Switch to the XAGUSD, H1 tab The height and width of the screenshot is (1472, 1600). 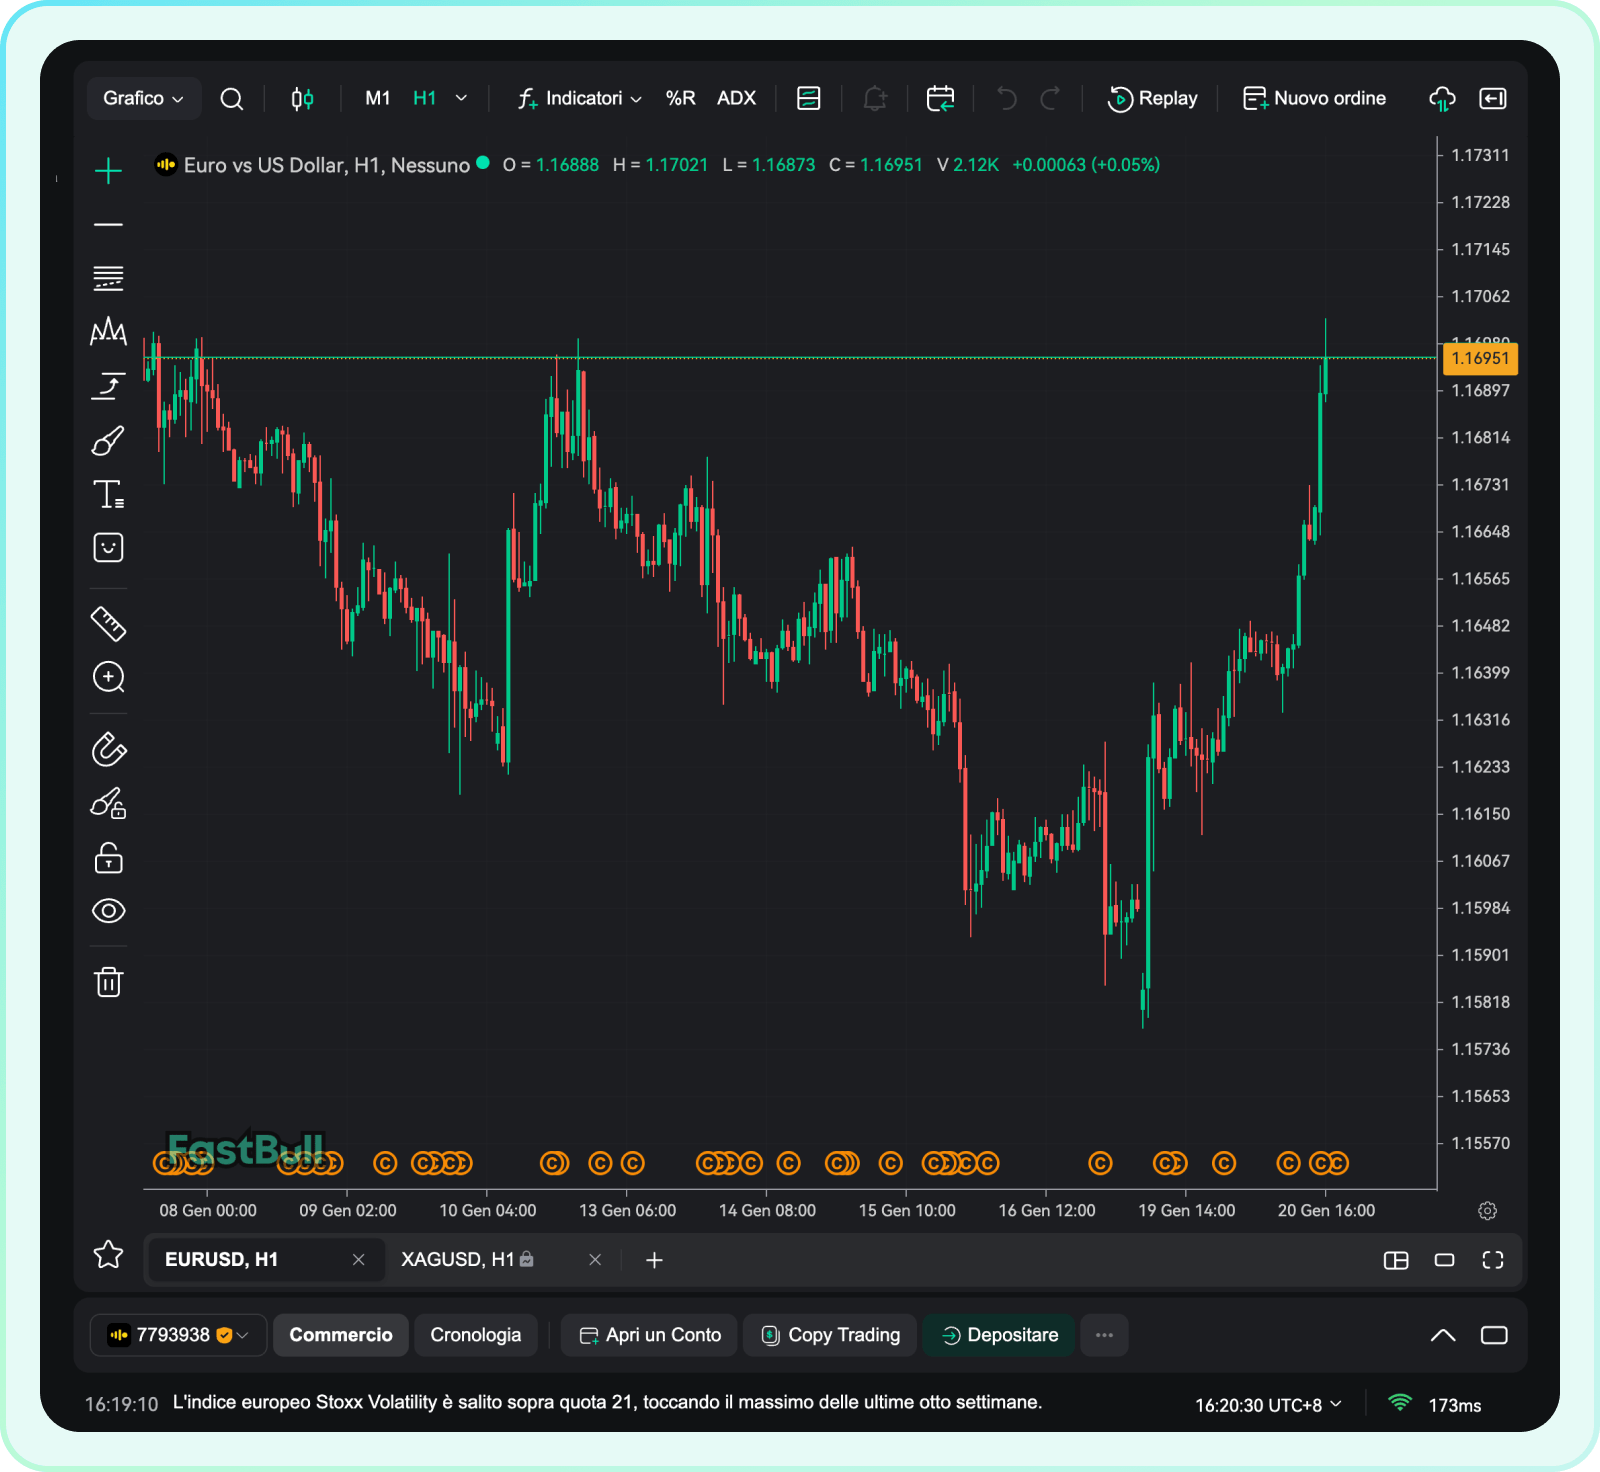point(466,1260)
